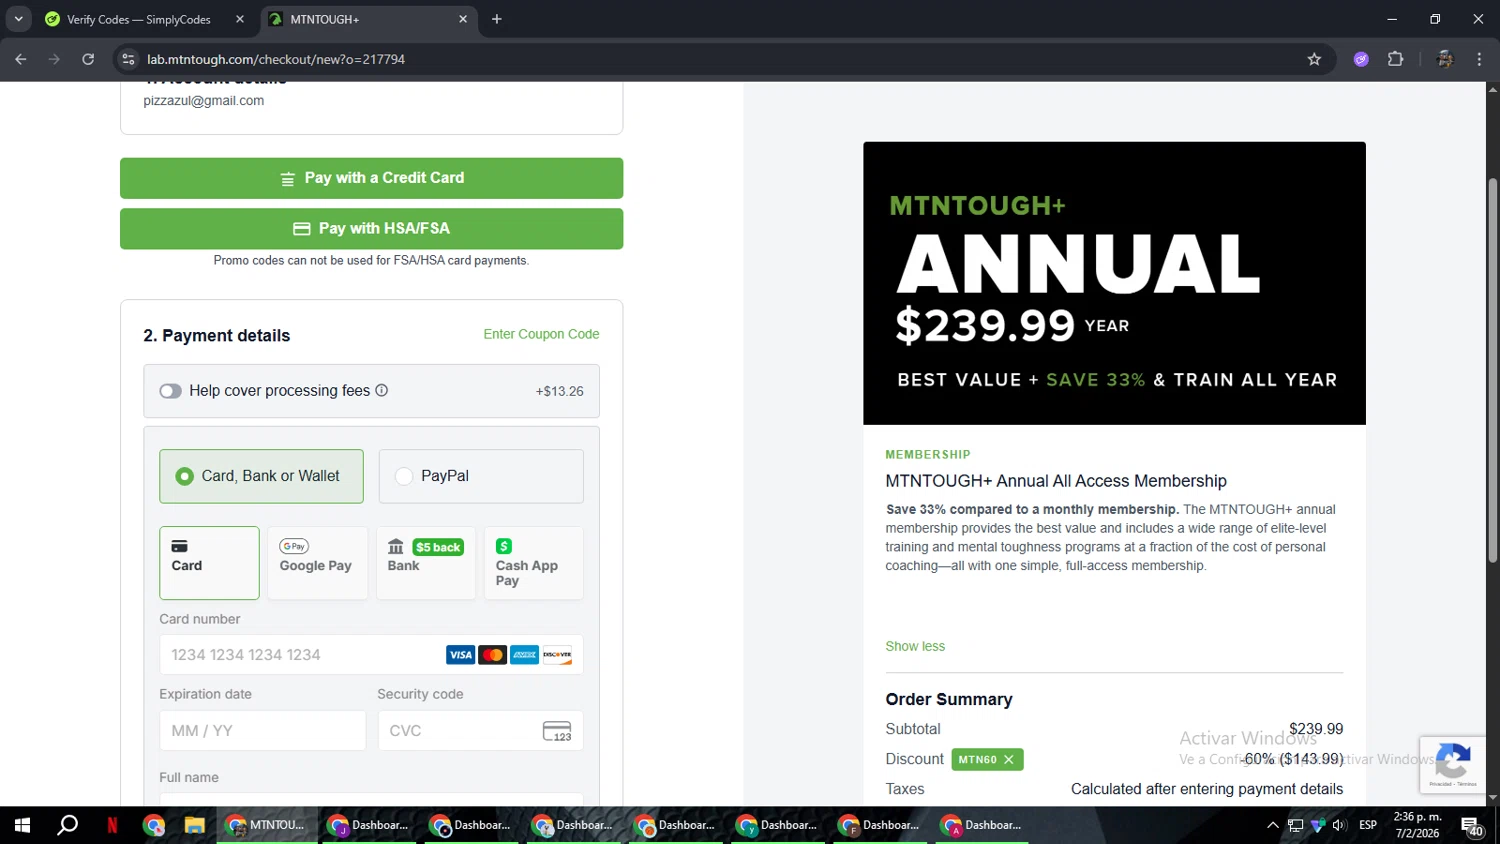Open the Extensions puzzle icon
The width and height of the screenshot is (1500, 844).
(1396, 59)
